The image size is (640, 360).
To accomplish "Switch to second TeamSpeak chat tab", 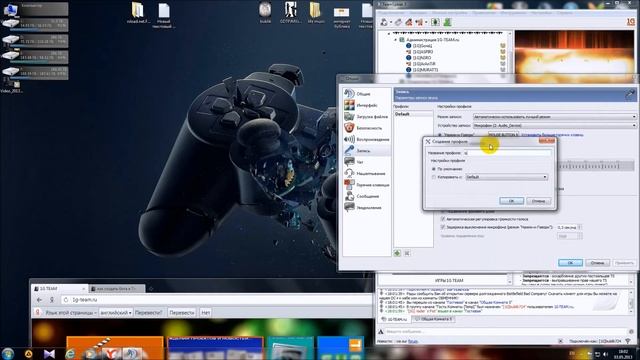I will (433, 319).
